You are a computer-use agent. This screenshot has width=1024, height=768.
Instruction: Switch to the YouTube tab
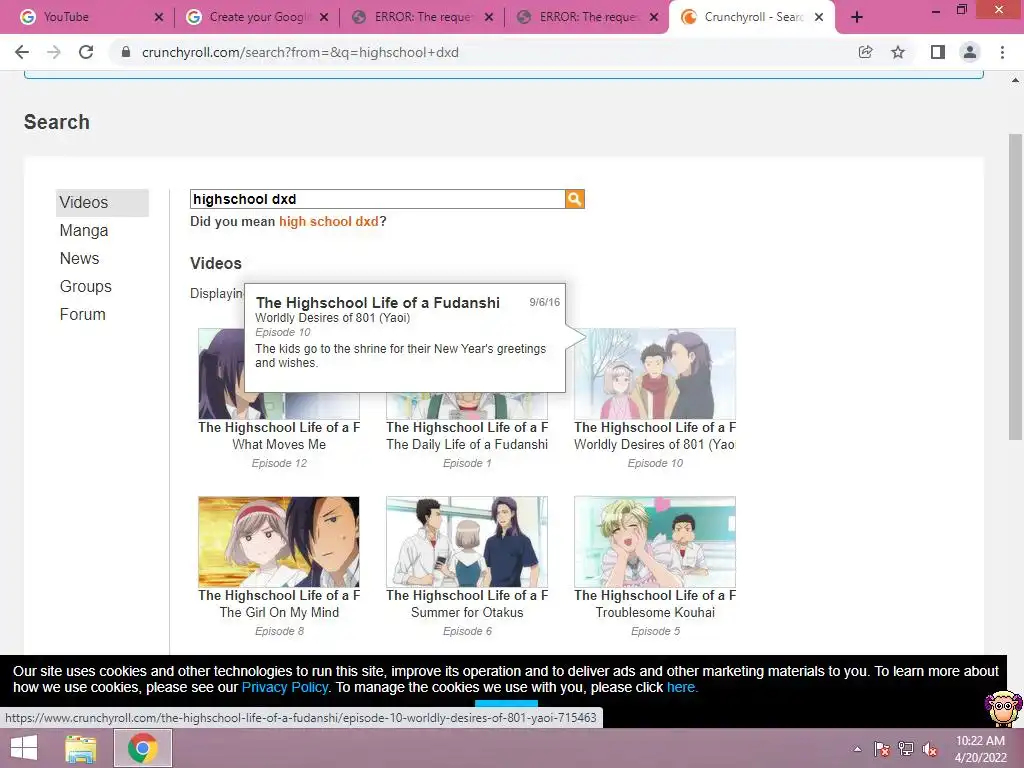pyautogui.click(x=89, y=17)
